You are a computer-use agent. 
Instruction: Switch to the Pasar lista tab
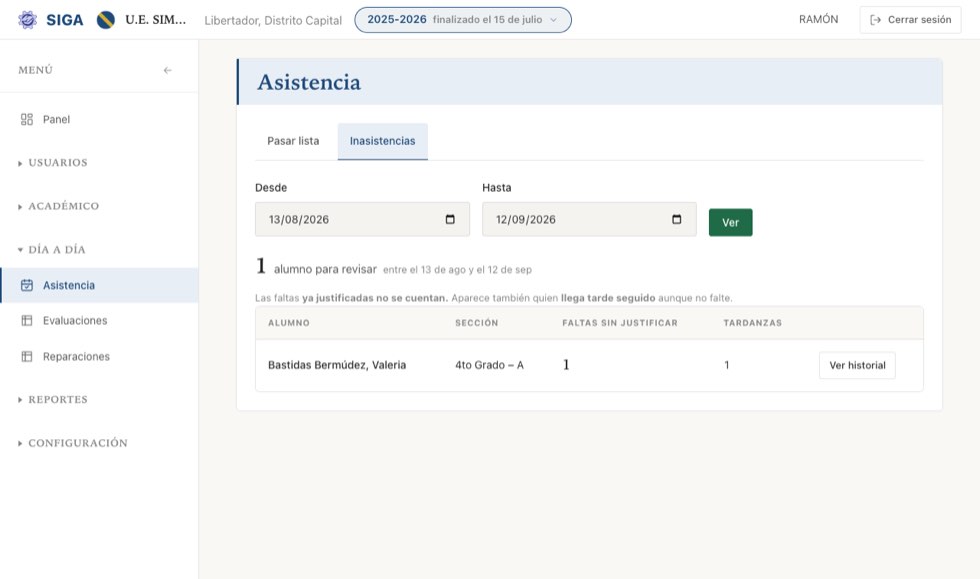coord(293,141)
